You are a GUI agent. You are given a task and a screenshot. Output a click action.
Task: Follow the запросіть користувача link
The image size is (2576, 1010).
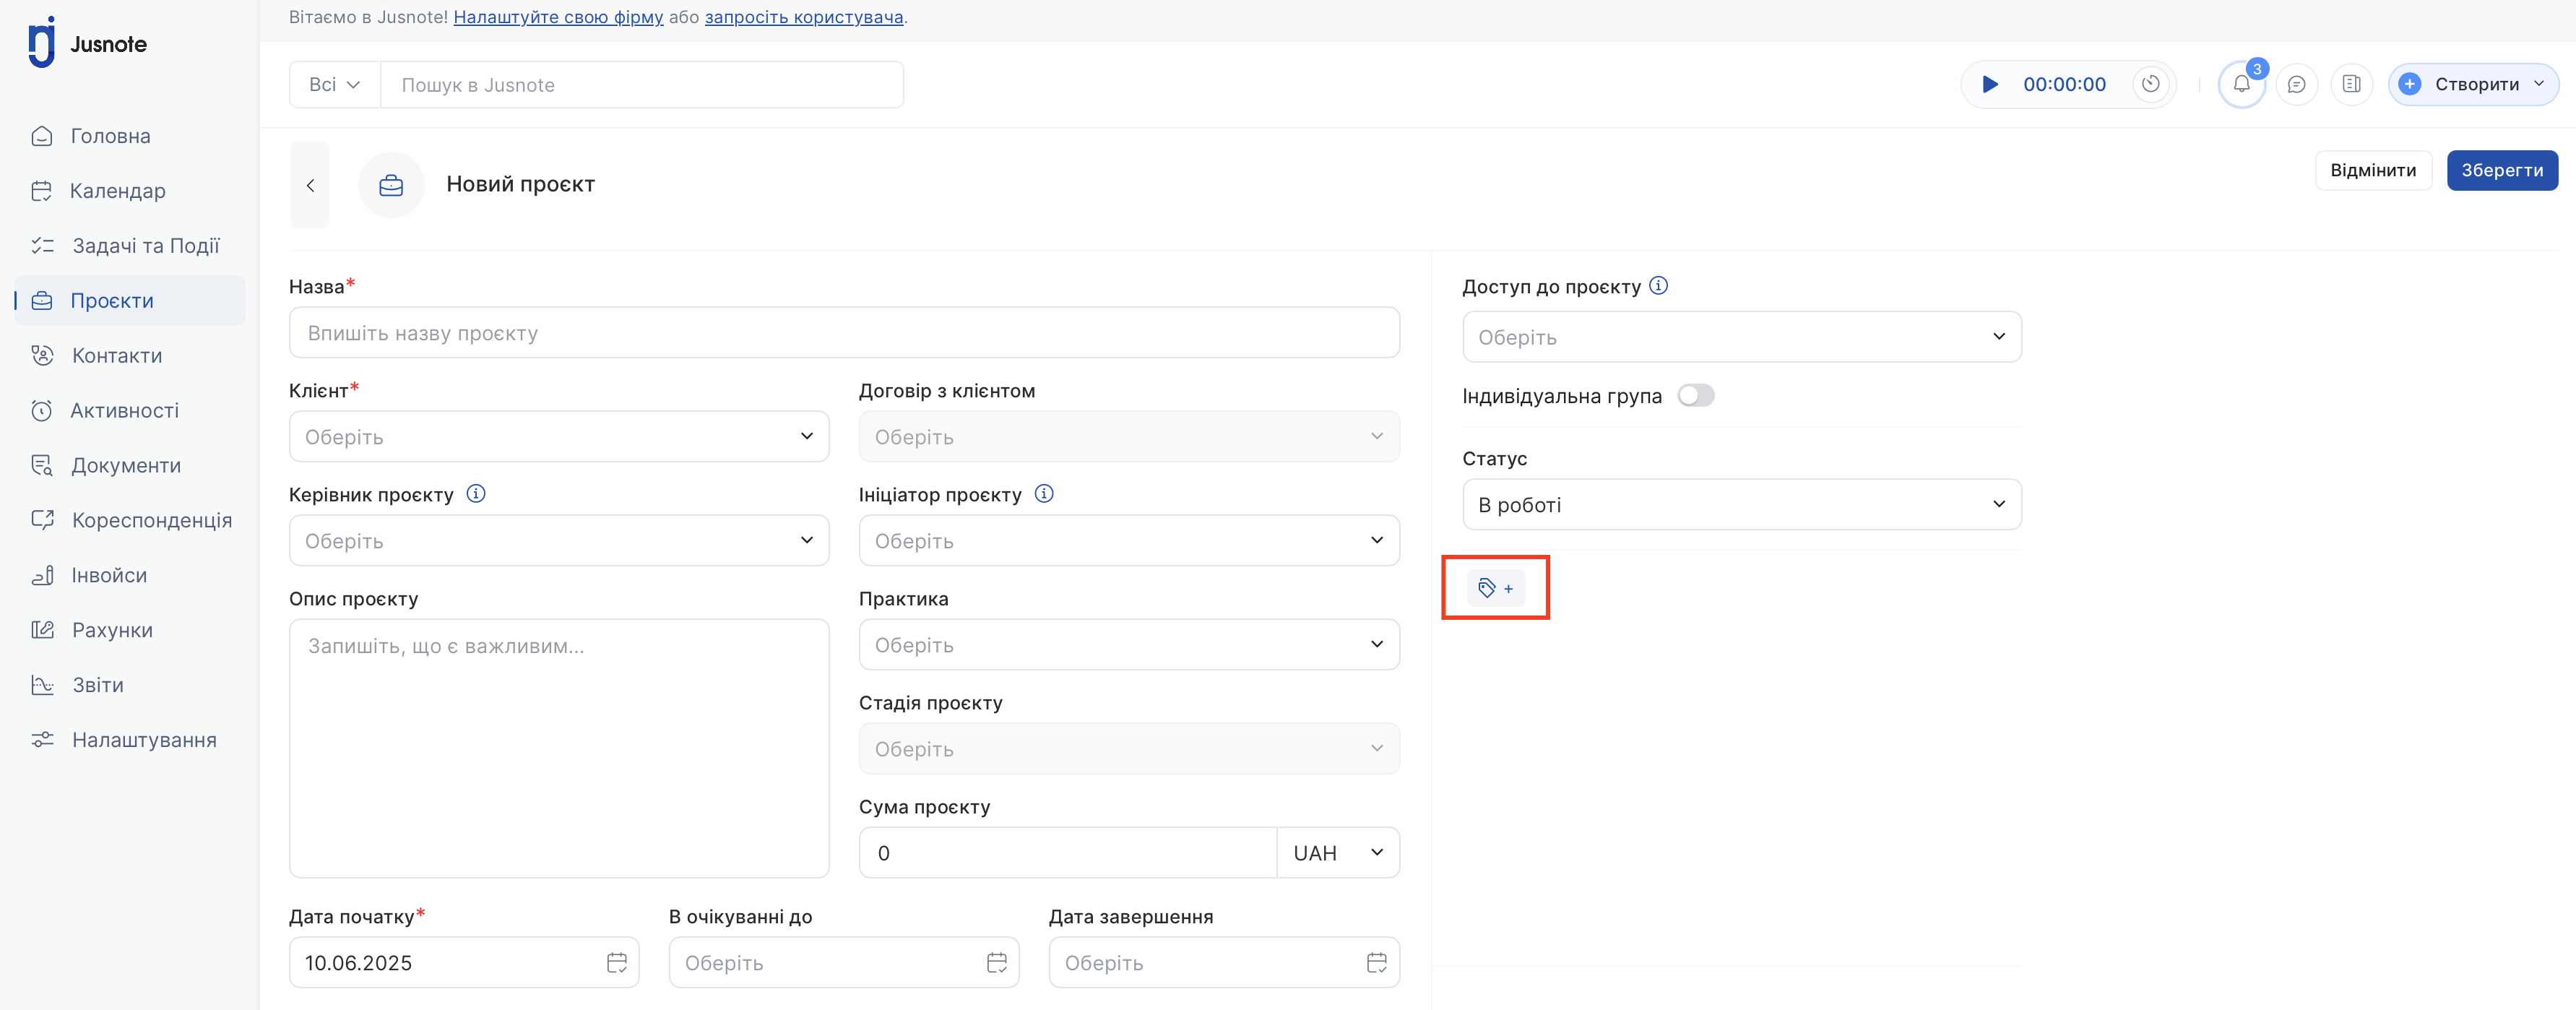[804, 17]
